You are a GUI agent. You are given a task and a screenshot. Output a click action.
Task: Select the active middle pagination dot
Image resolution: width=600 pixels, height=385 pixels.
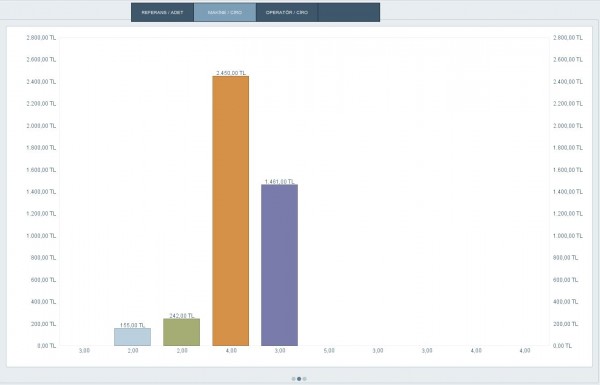[x=299, y=379]
